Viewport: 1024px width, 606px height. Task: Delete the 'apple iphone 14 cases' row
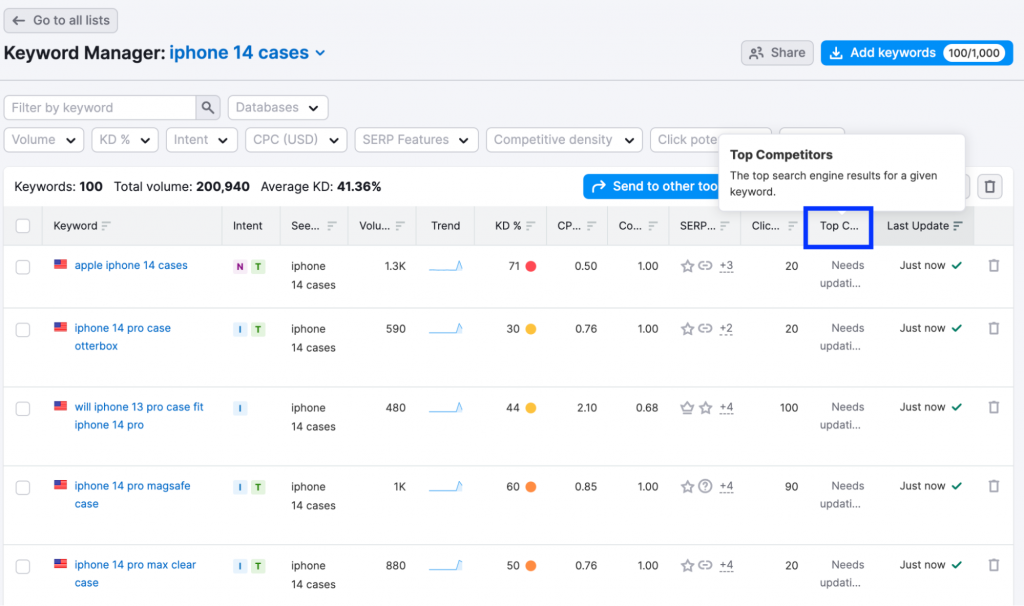993,266
